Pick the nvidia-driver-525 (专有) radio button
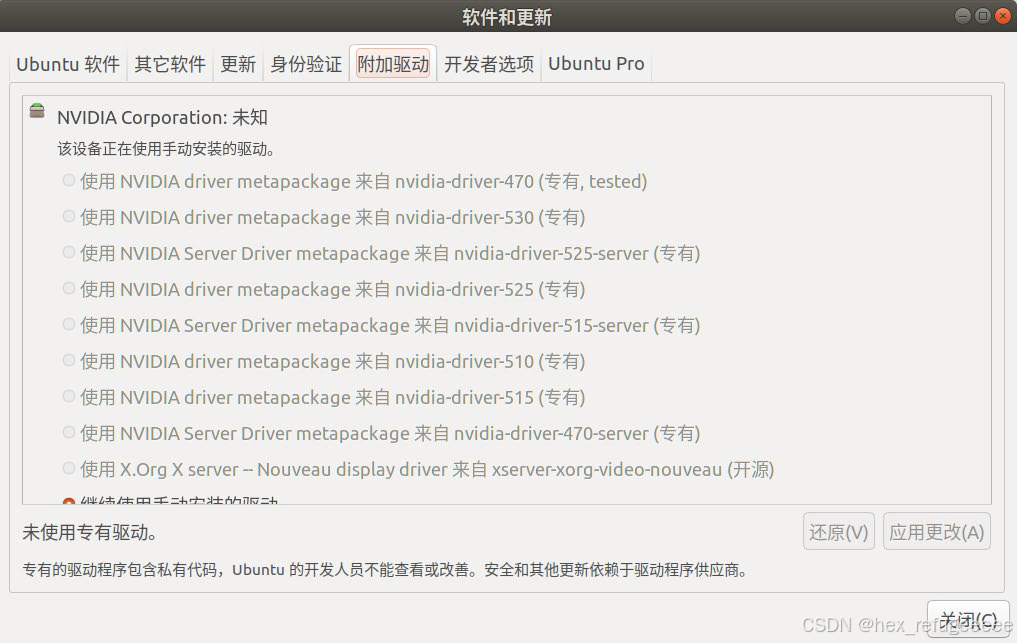Image resolution: width=1017 pixels, height=643 pixels. 69,288
